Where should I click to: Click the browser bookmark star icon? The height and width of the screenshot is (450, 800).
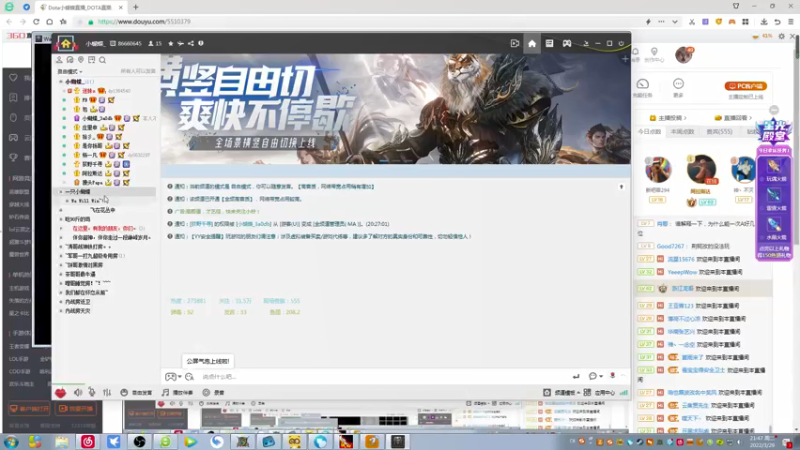pyautogui.click(x=63, y=22)
